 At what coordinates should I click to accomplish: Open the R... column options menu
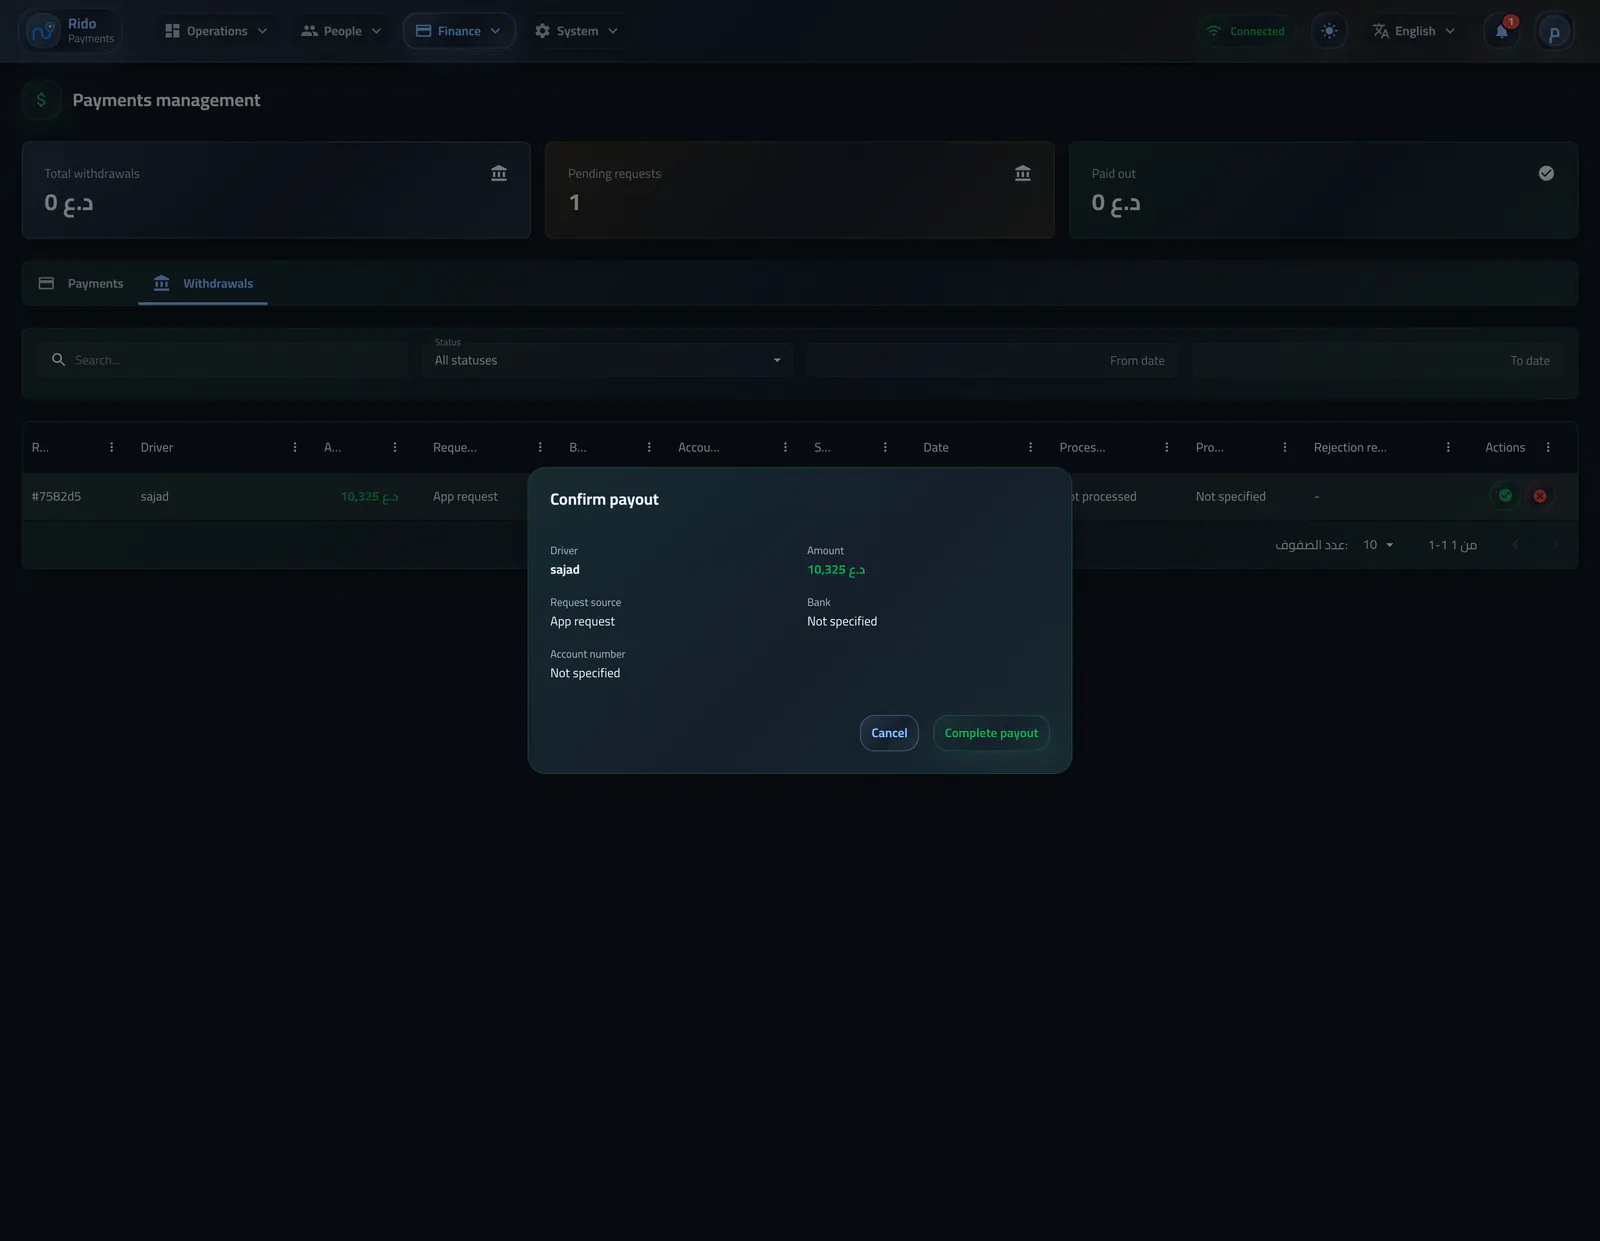pos(111,447)
